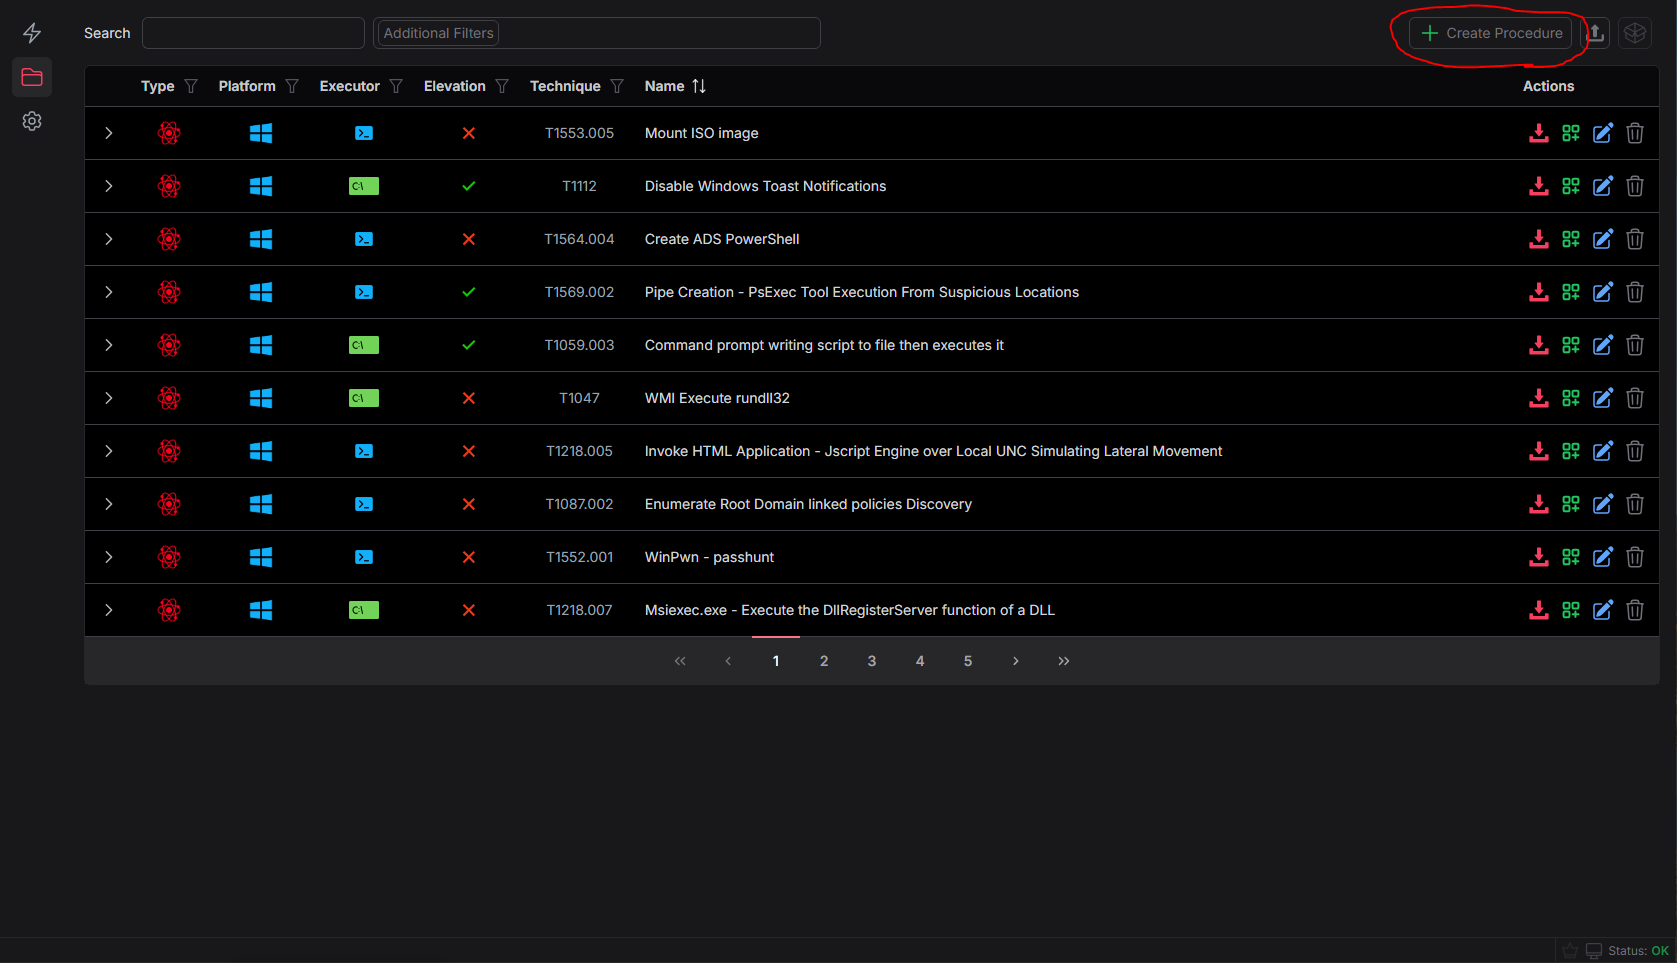The image size is (1677, 963).
Task: Edit the WinPwn - passhunt procedure
Action: (x=1602, y=557)
